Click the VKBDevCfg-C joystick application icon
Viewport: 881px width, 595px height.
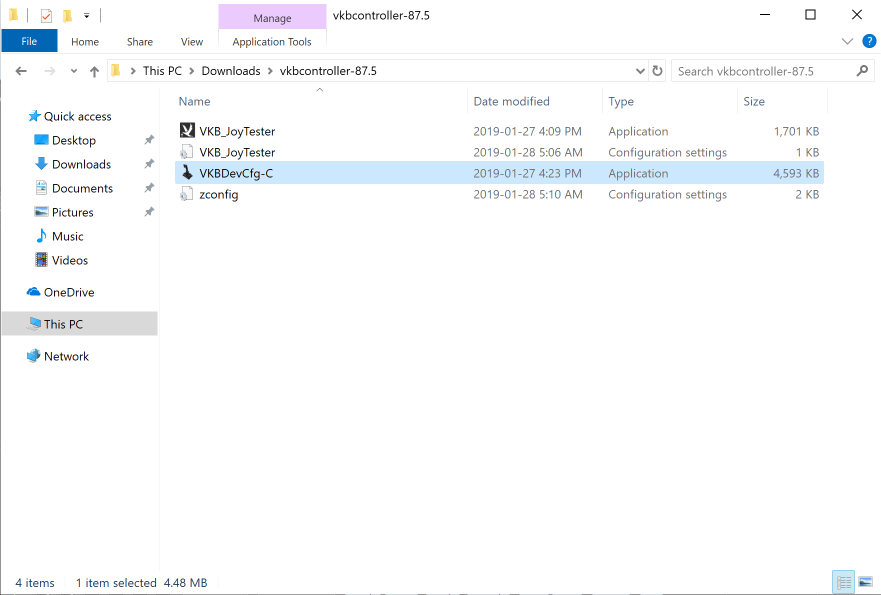187,172
